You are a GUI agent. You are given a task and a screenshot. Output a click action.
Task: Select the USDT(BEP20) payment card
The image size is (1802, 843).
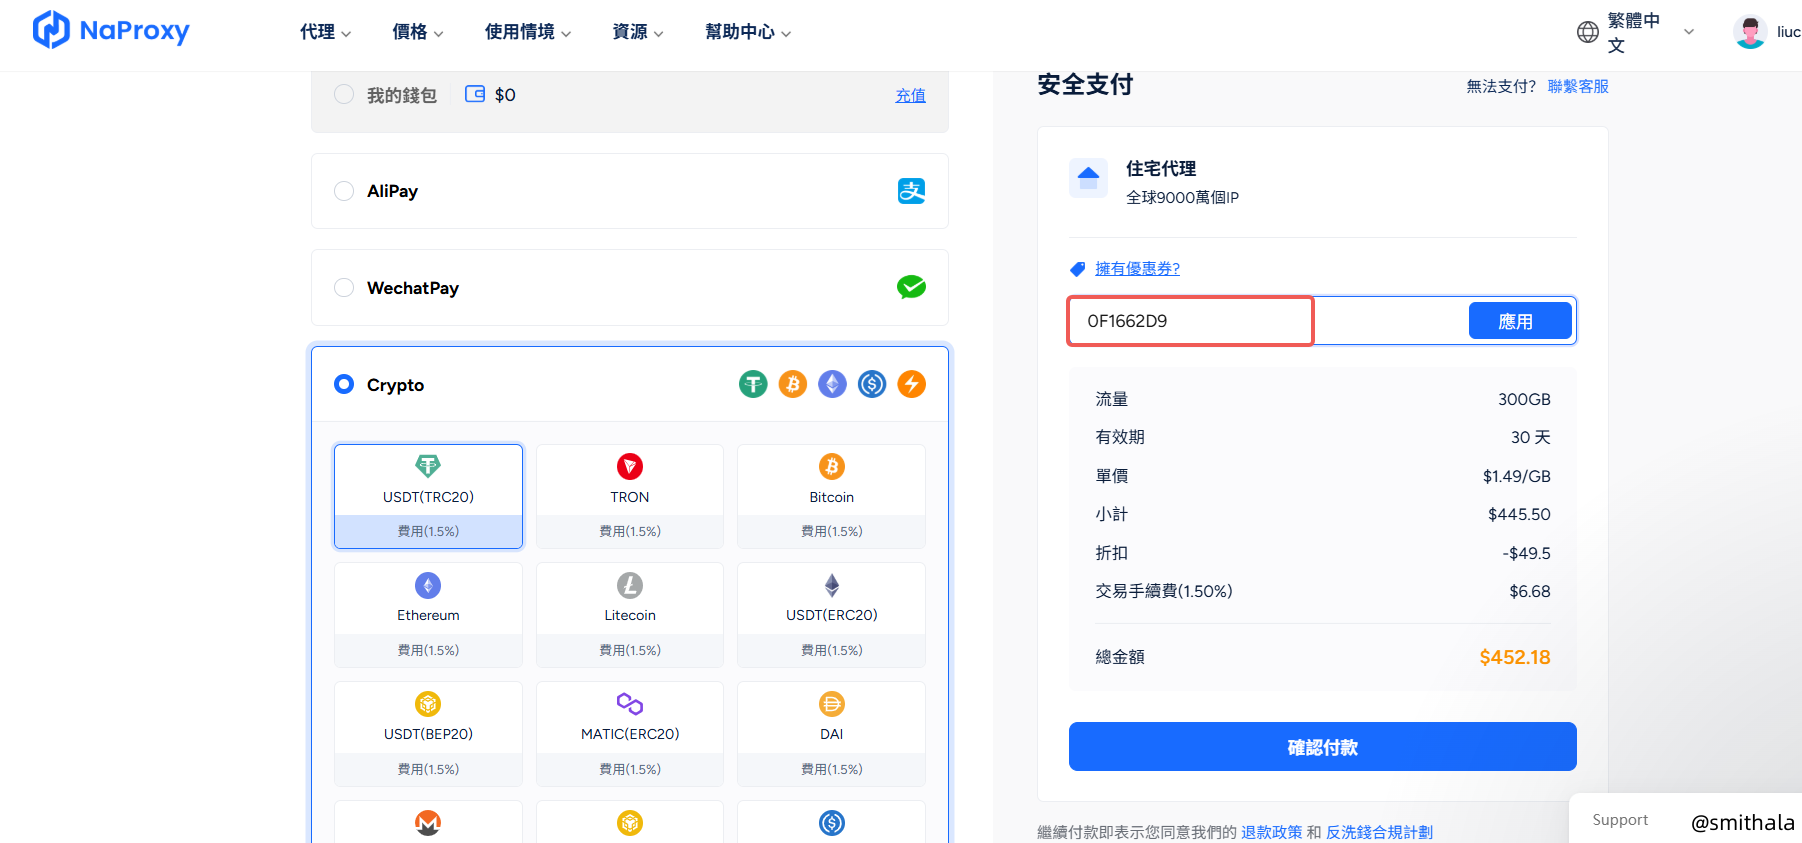[x=428, y=733]
